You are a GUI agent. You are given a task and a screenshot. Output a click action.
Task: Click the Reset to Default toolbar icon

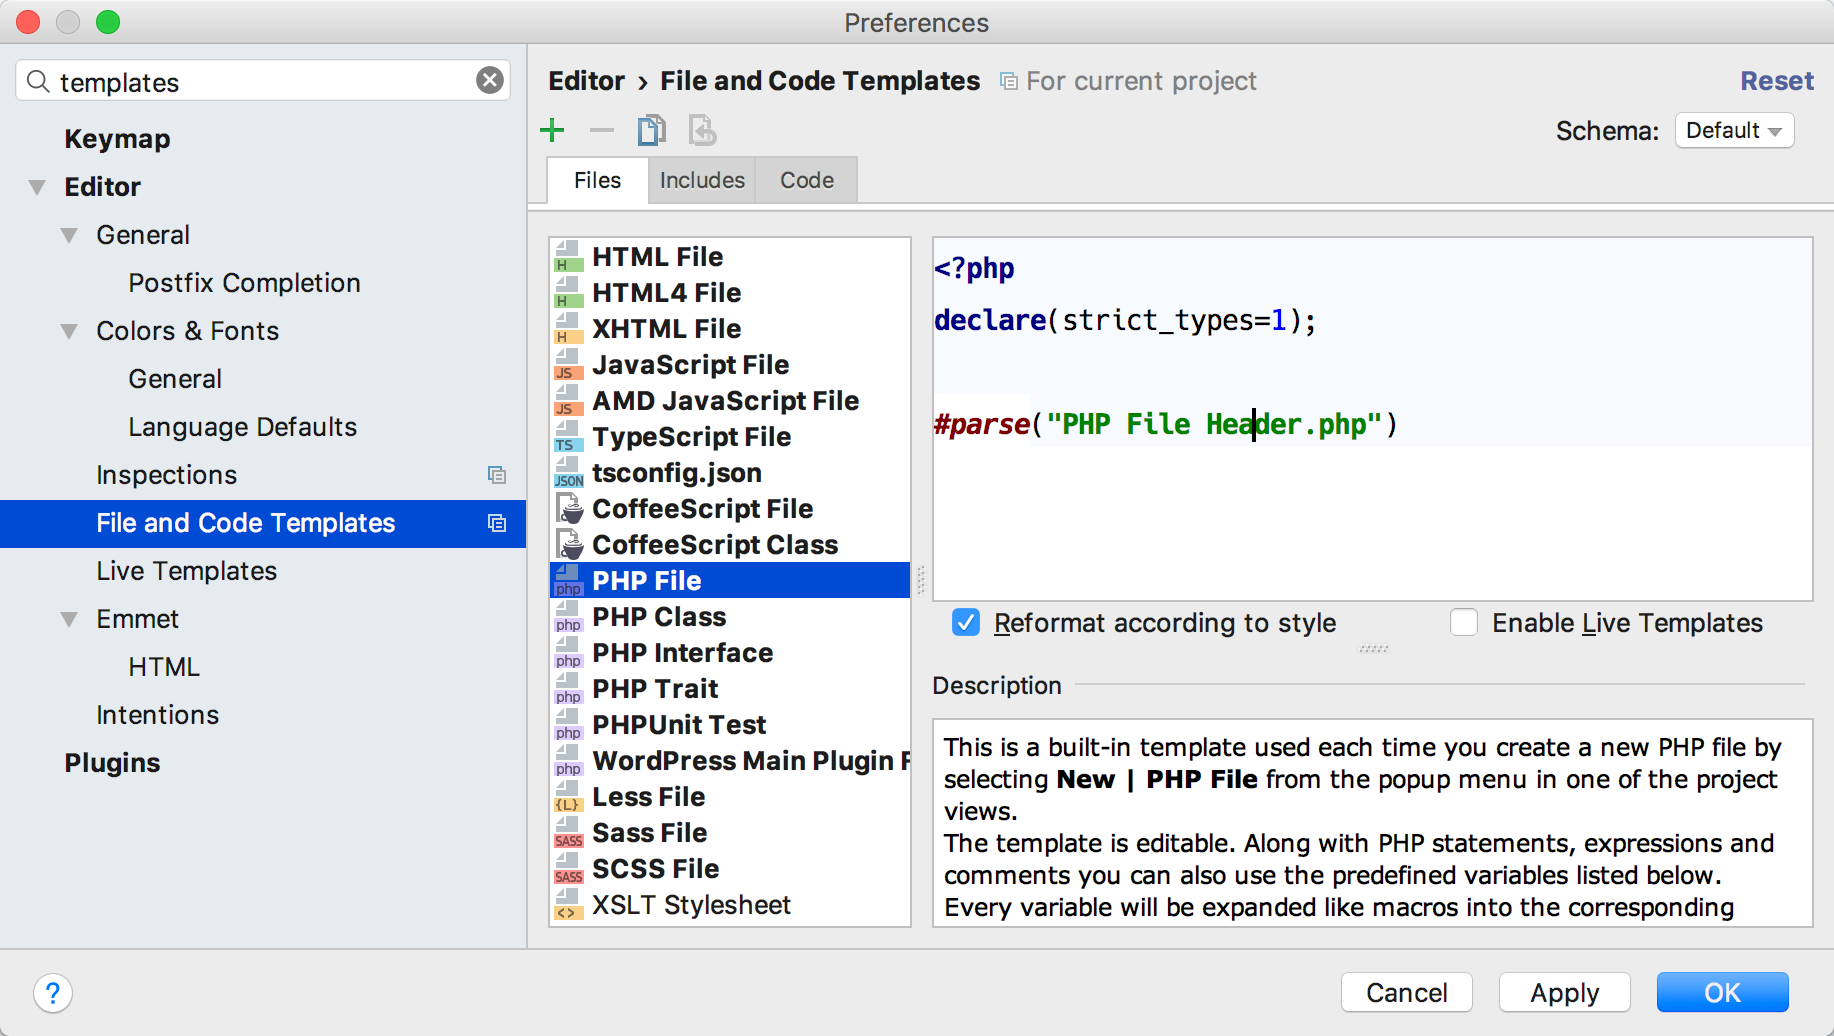[x=702, y=130]
